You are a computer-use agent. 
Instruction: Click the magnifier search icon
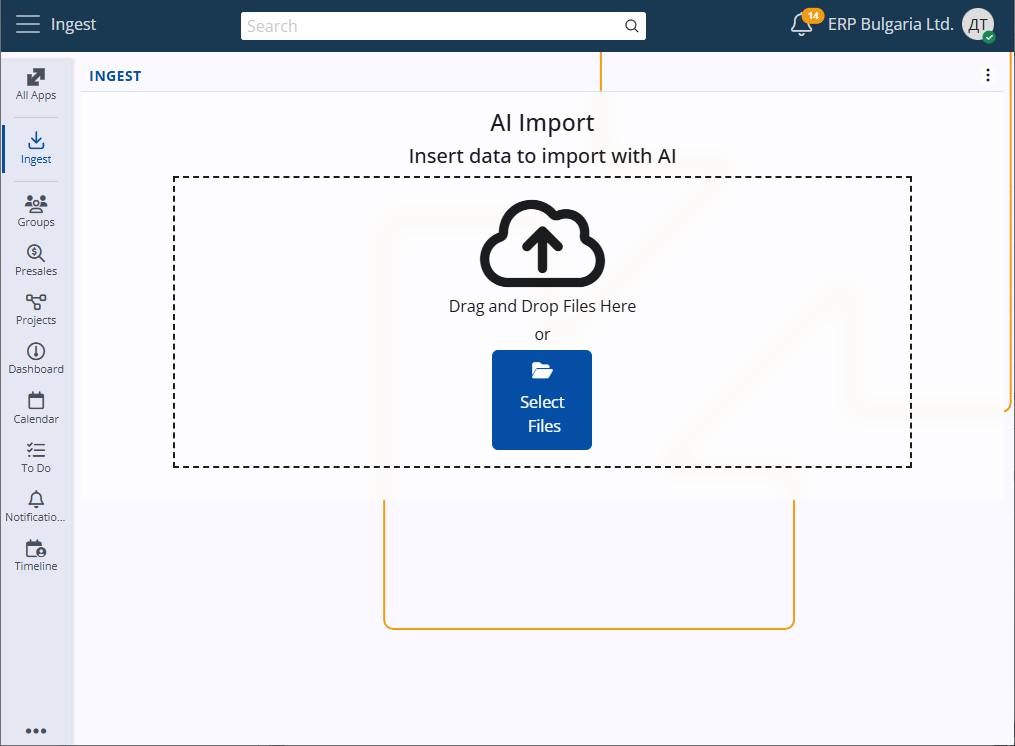[x=631, y=26]
